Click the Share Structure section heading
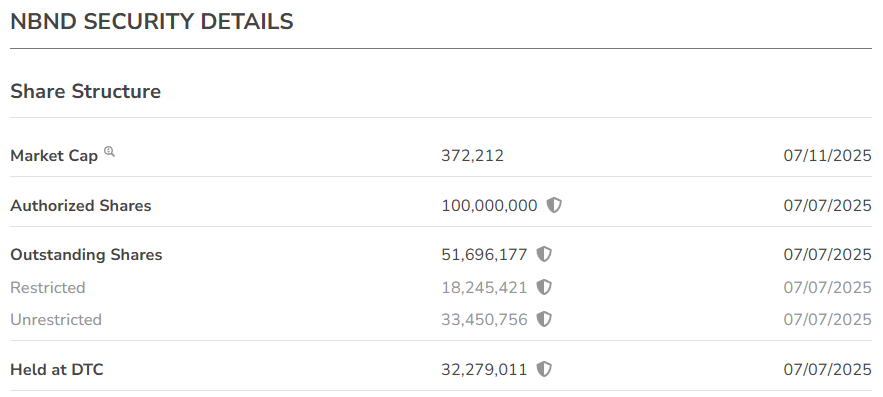Screen dimensions: 883x397 pos(86,91)
